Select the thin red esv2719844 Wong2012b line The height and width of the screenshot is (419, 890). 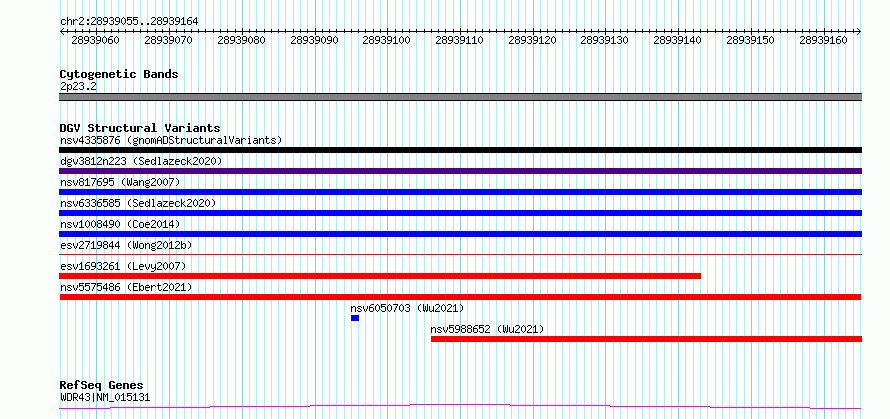(460, 255)
